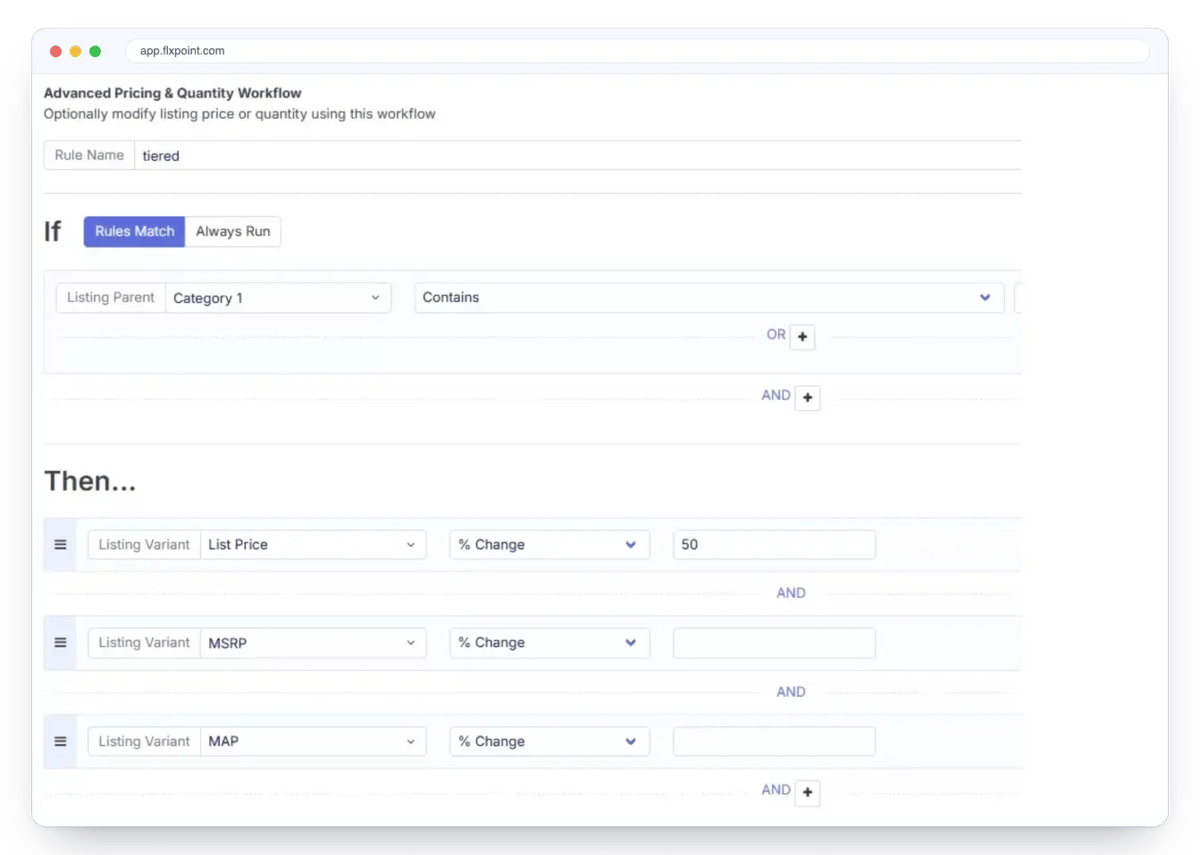Click the drag handle icon for List Price row
Screen dimensions: 1200x855
[x=60, y=545]
